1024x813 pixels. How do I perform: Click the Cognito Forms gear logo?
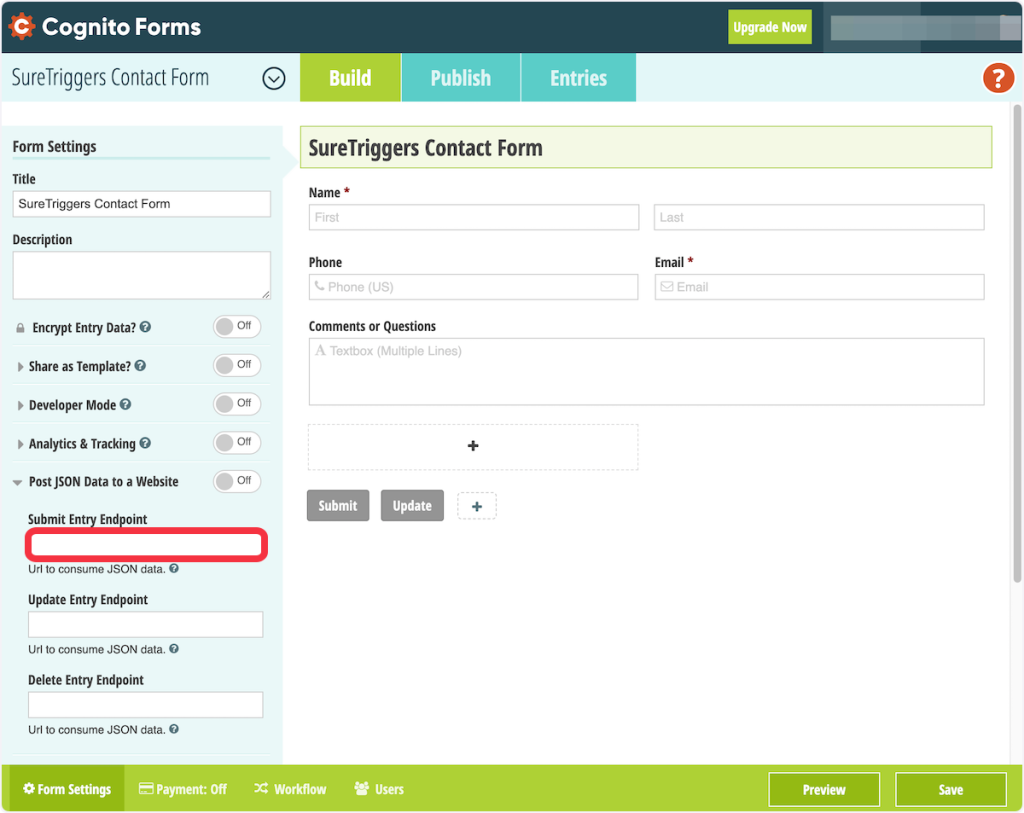point(21,27)
